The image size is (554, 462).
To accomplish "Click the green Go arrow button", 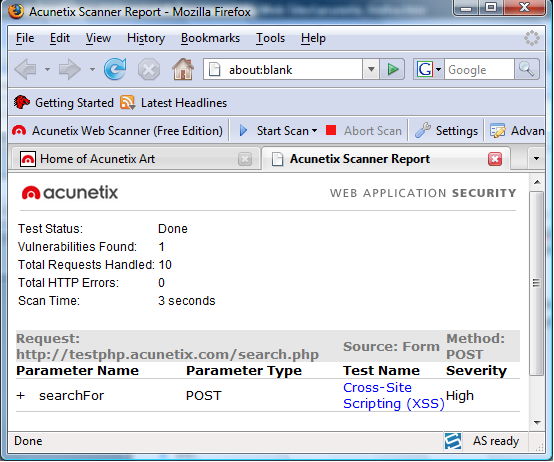I will pyautogui.click(x=393, y=69).
